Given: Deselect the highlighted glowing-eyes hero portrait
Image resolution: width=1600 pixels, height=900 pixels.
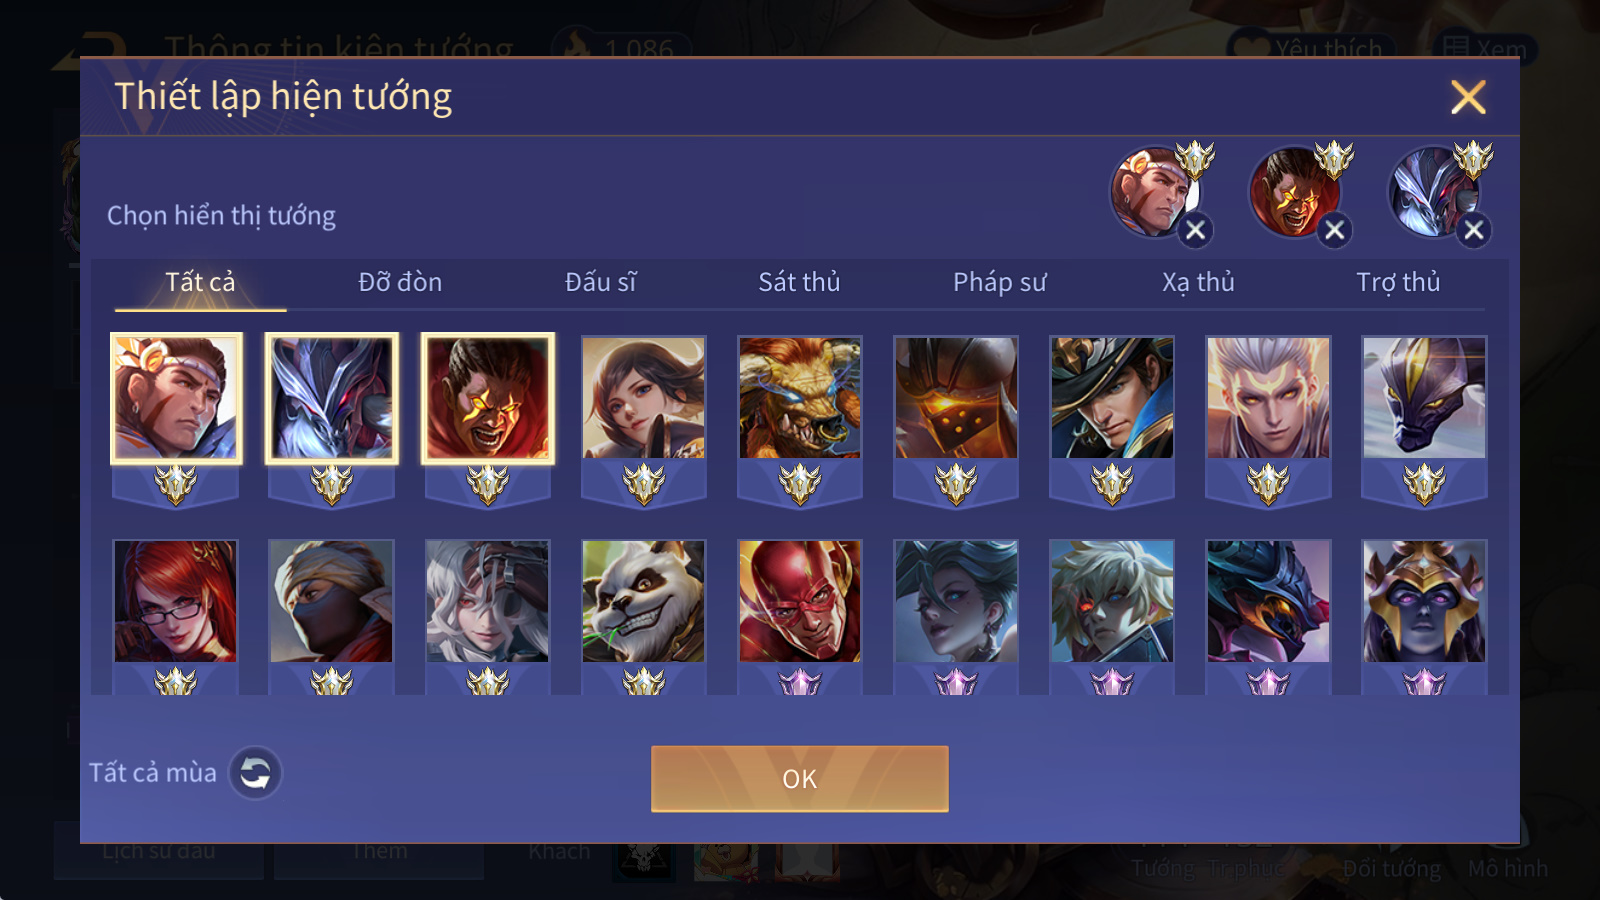Looking at the screenshot, I should [488, 398].
